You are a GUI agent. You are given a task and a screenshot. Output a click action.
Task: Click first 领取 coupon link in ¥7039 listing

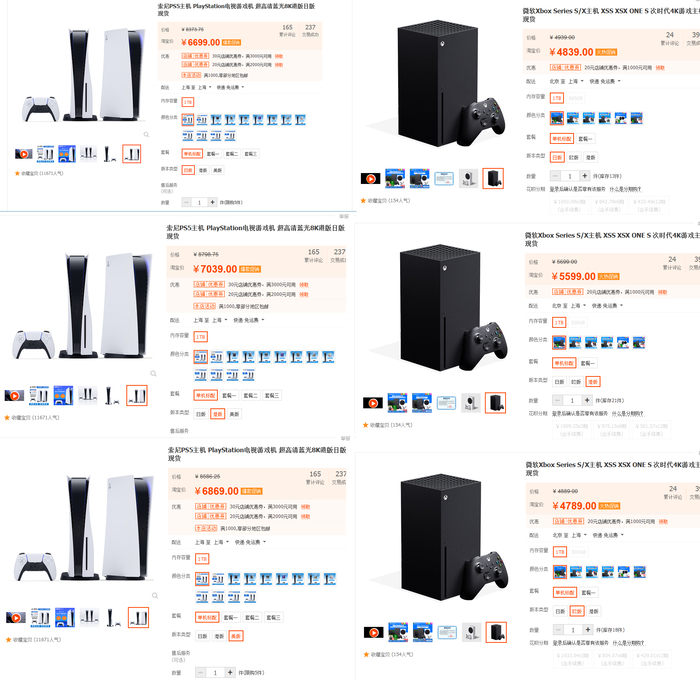coord(304,284)
